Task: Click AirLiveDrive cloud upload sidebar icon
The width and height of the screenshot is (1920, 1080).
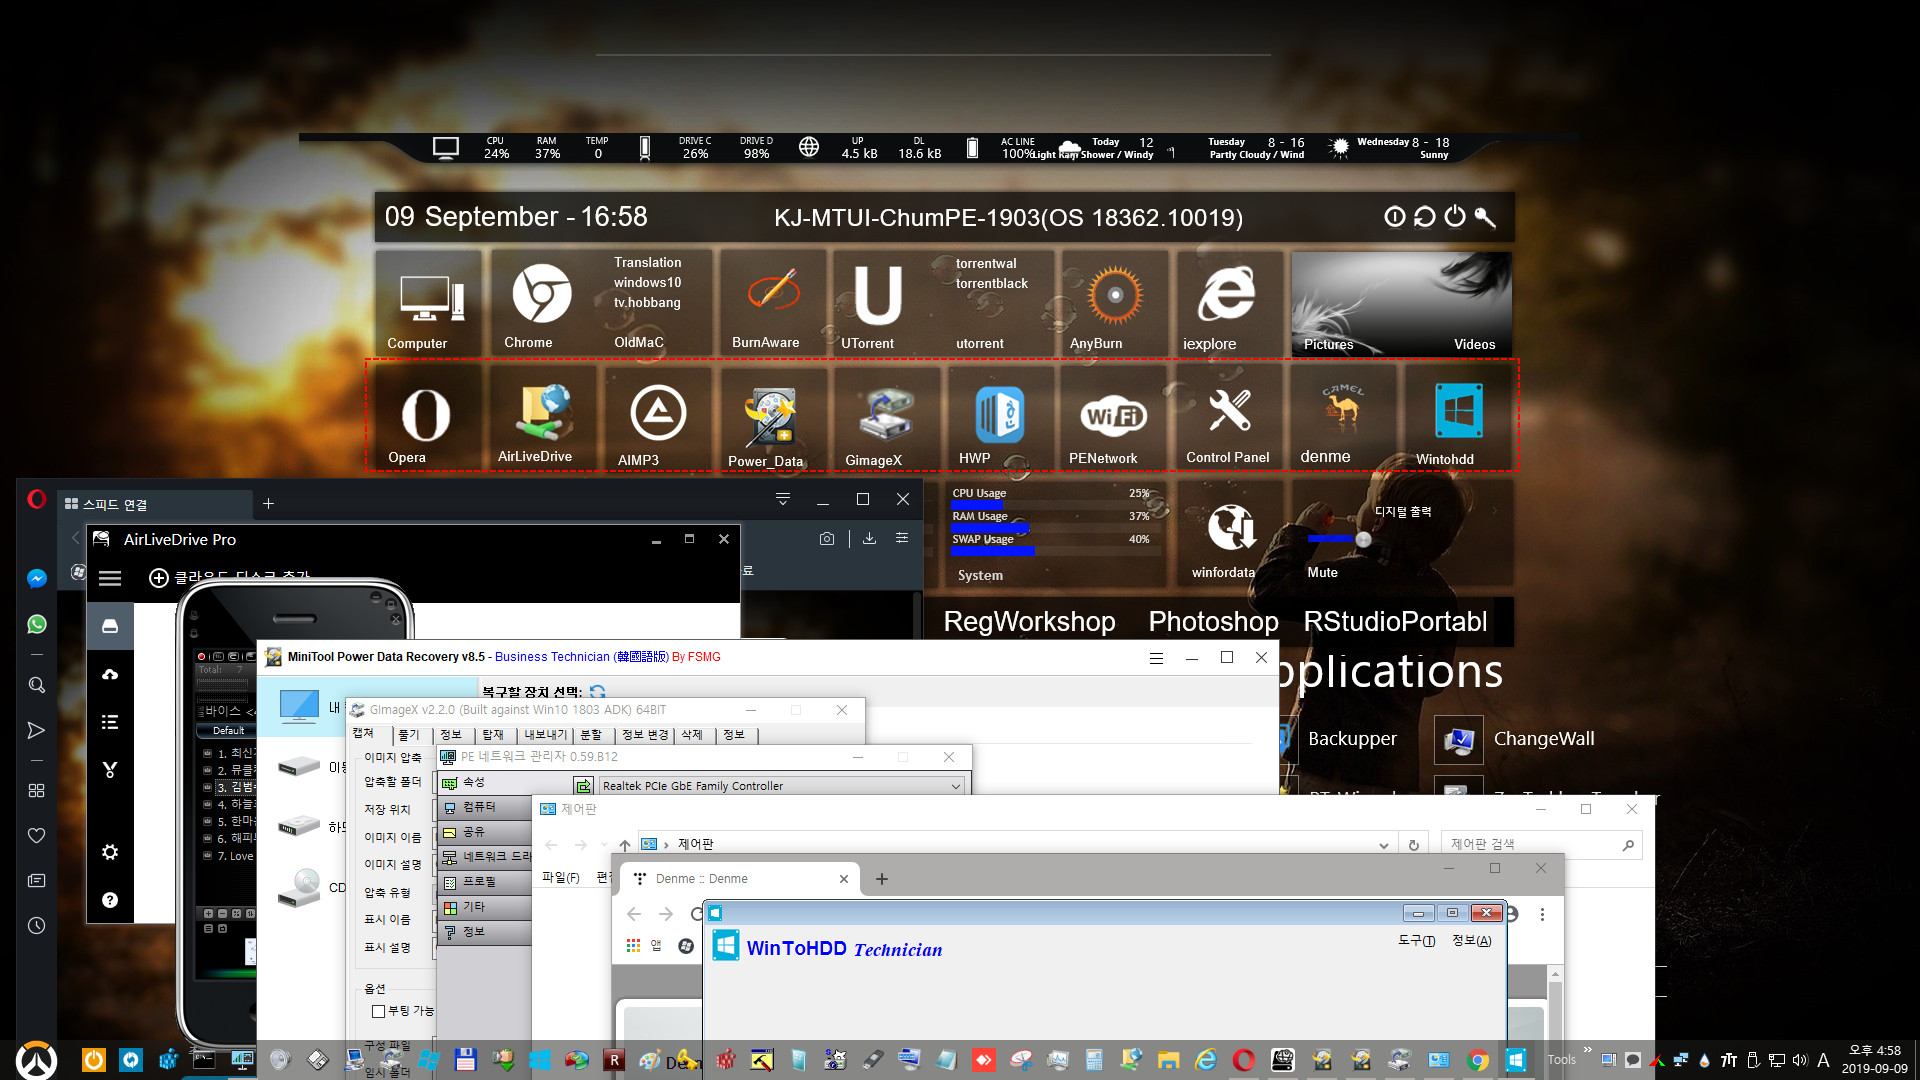Action: pos(110,675)
